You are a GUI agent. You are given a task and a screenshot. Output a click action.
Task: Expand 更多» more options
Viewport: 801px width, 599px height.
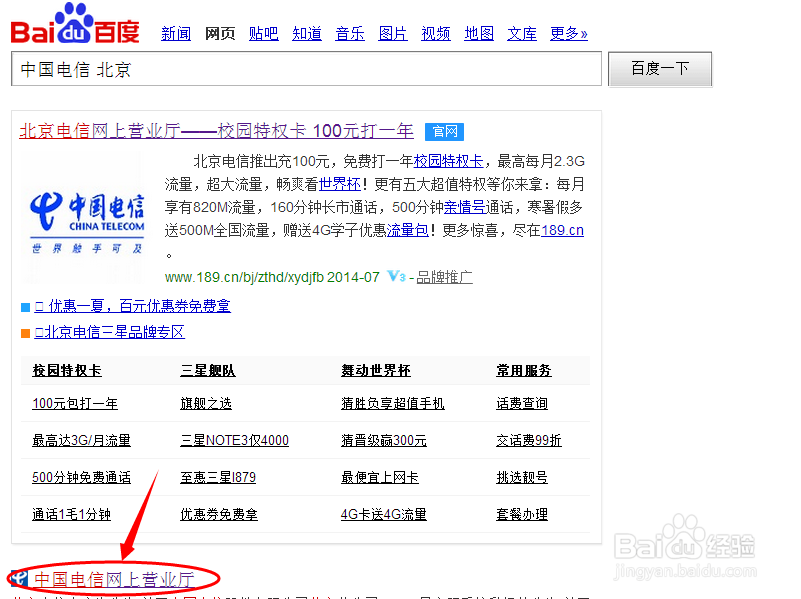tap(569, 34)
